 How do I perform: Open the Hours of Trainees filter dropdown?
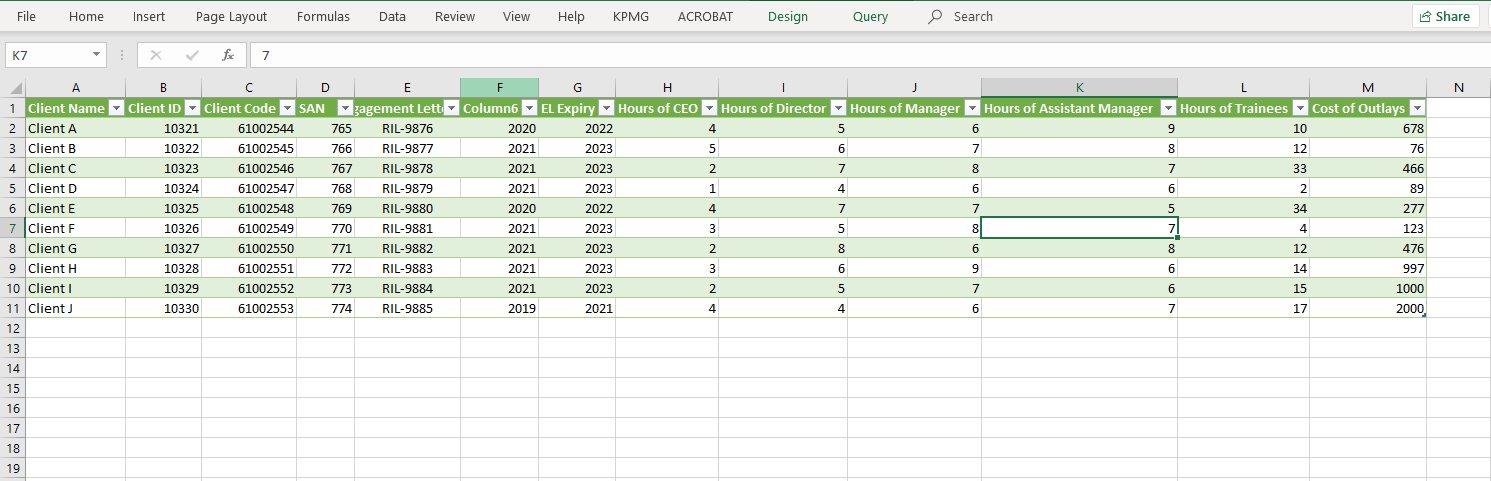[1299, 108]
